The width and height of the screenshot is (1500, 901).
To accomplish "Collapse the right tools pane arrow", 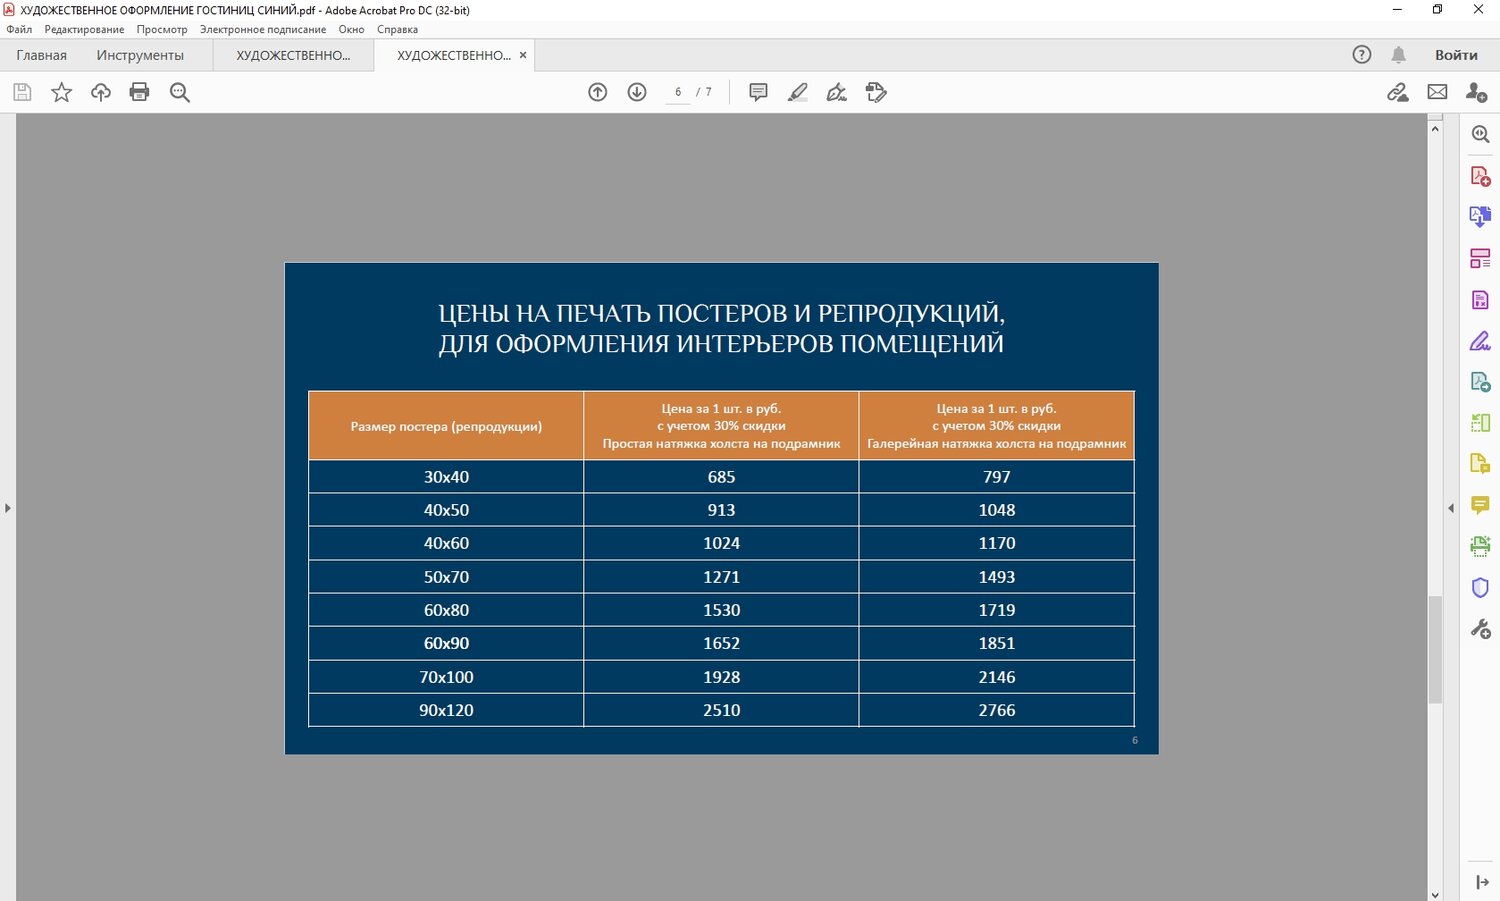I will pos(1451,508).
